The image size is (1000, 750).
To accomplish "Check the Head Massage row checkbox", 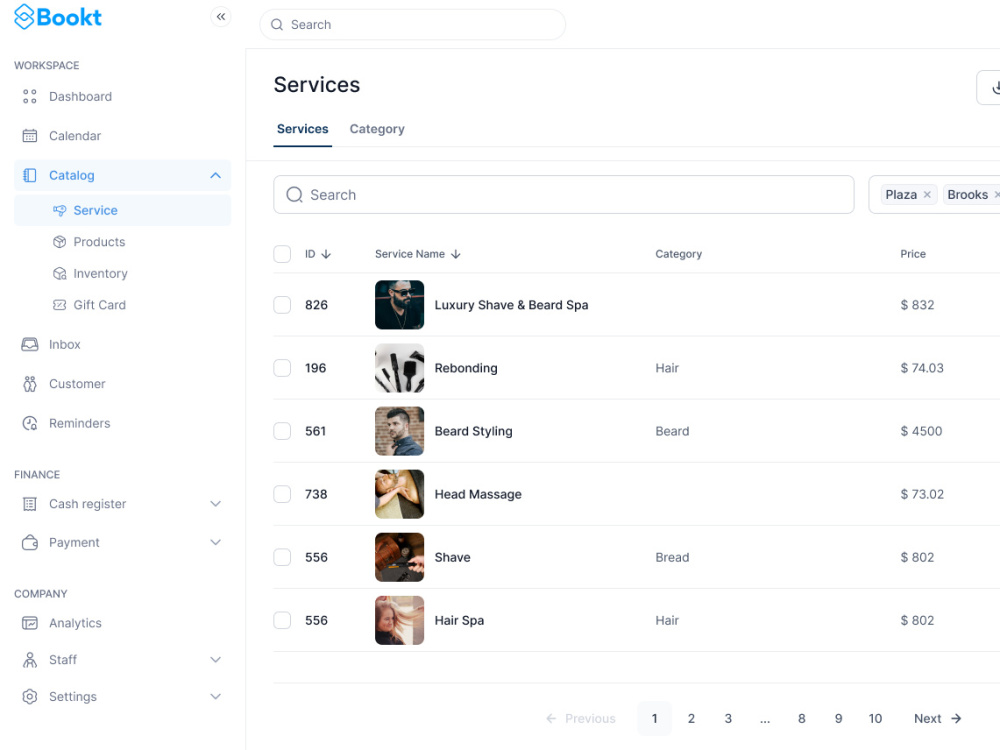I will (x=282, y=494).
